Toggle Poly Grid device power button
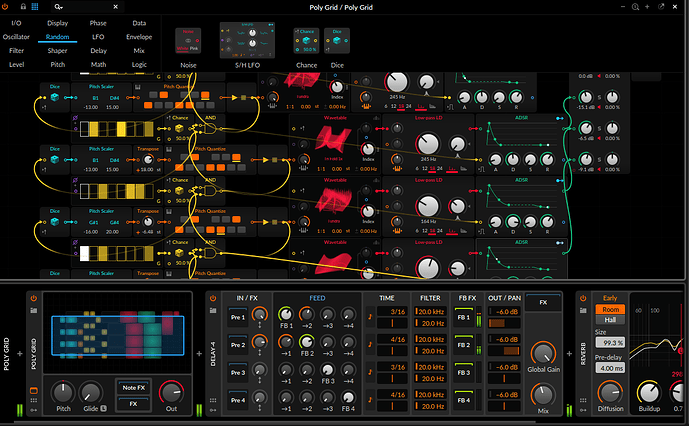Screen dimensions: 689x426 tap(34, 298)
